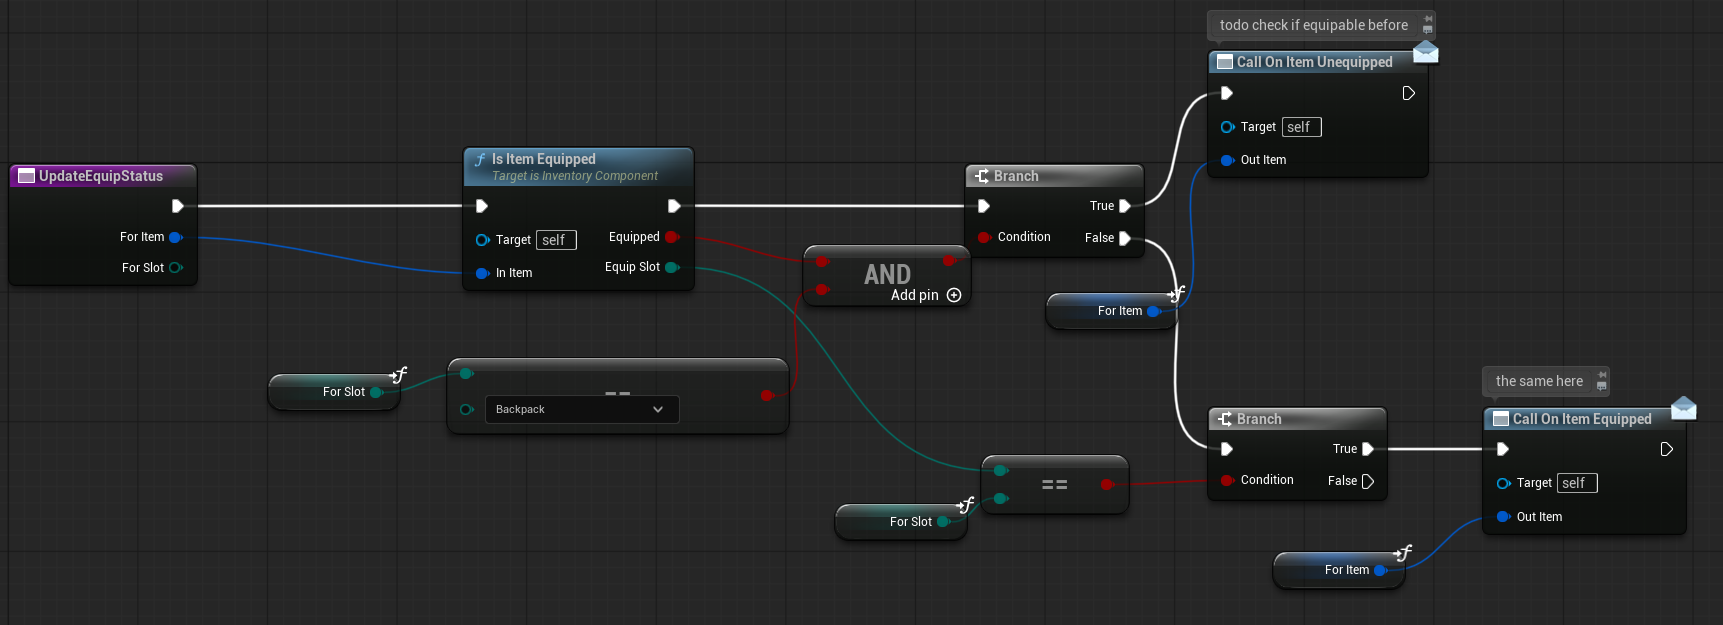Viewport: 1723px width, 625px height.
Task: Click the Equip Slot output pin
Action: click(672, 267)
